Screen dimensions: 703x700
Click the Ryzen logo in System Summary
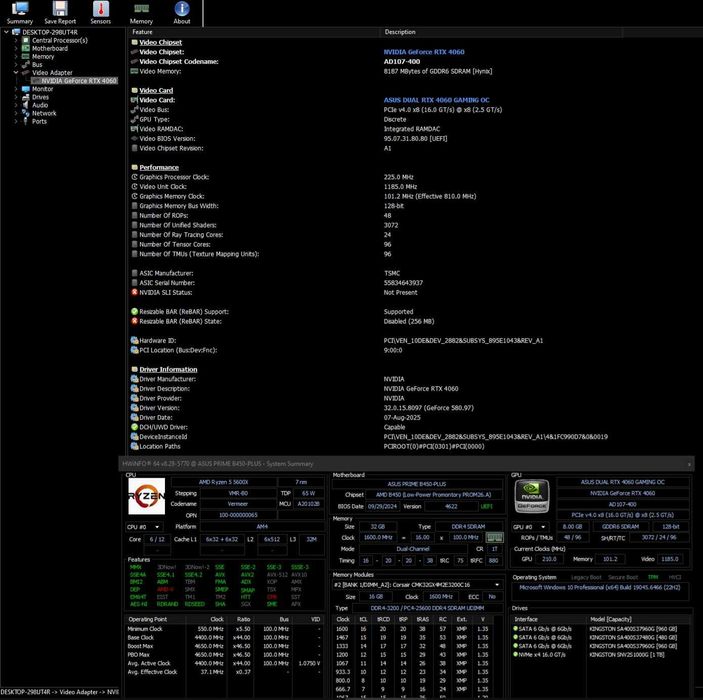point(147,496)
